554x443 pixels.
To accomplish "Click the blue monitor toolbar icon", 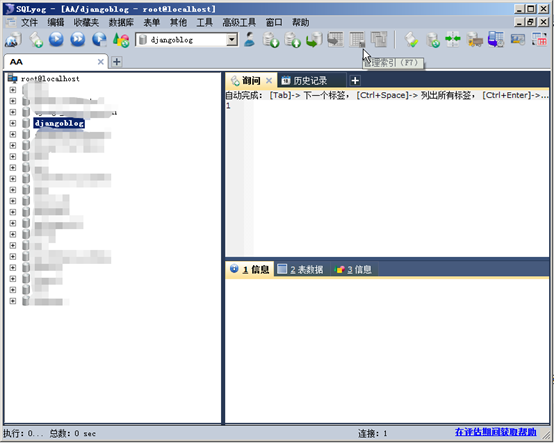I will click(518, 39).
